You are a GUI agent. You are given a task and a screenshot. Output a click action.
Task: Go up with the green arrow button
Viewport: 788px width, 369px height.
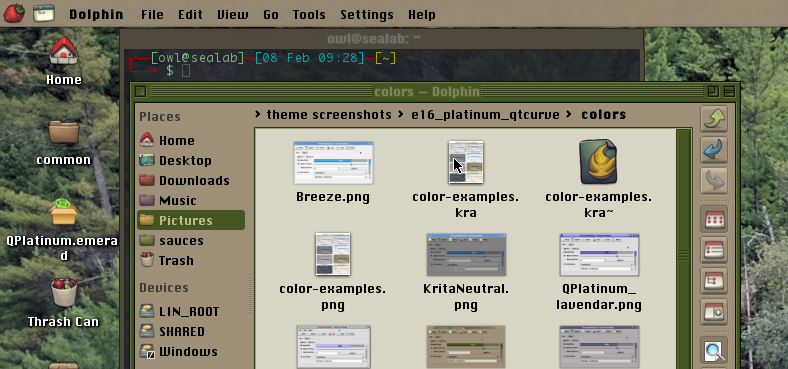tap(714, 120)
